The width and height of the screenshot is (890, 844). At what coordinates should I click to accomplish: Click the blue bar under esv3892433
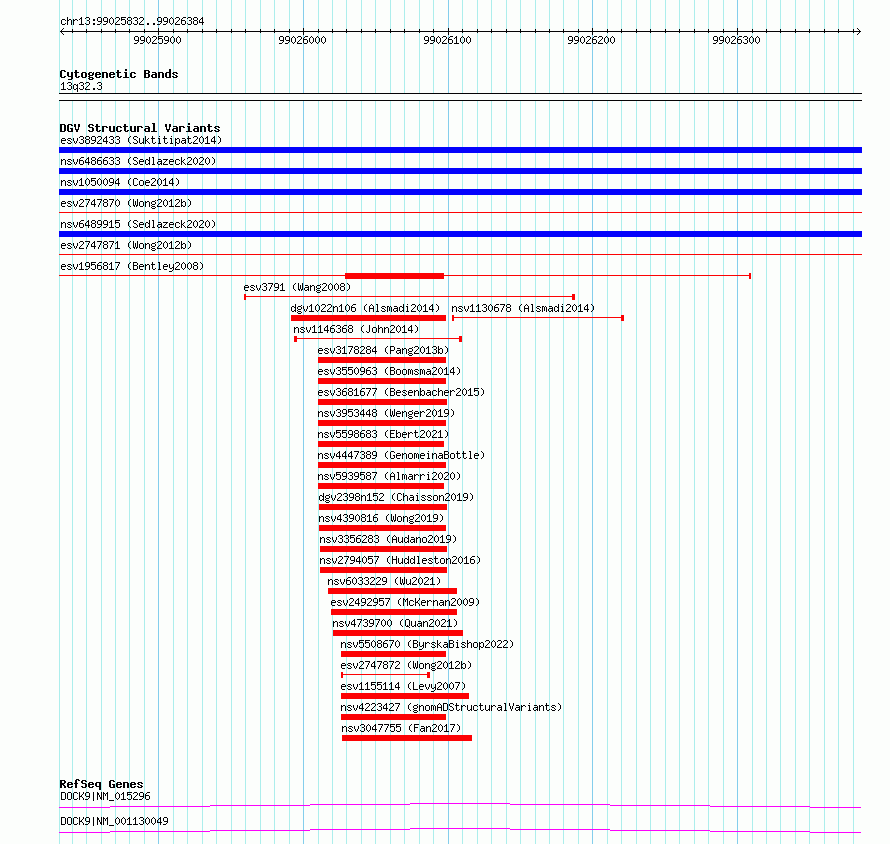tap(460, 150)
